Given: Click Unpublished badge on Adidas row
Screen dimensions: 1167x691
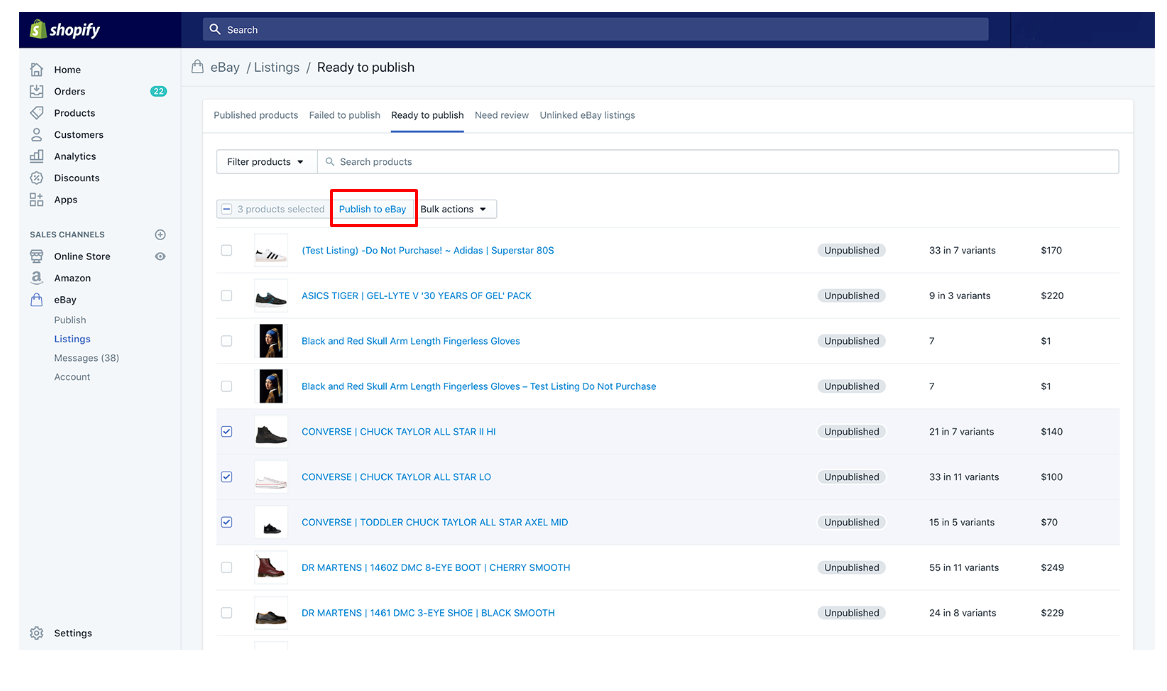Looking at the screenshot, I should pyautogui.click(x=851, y=250).
